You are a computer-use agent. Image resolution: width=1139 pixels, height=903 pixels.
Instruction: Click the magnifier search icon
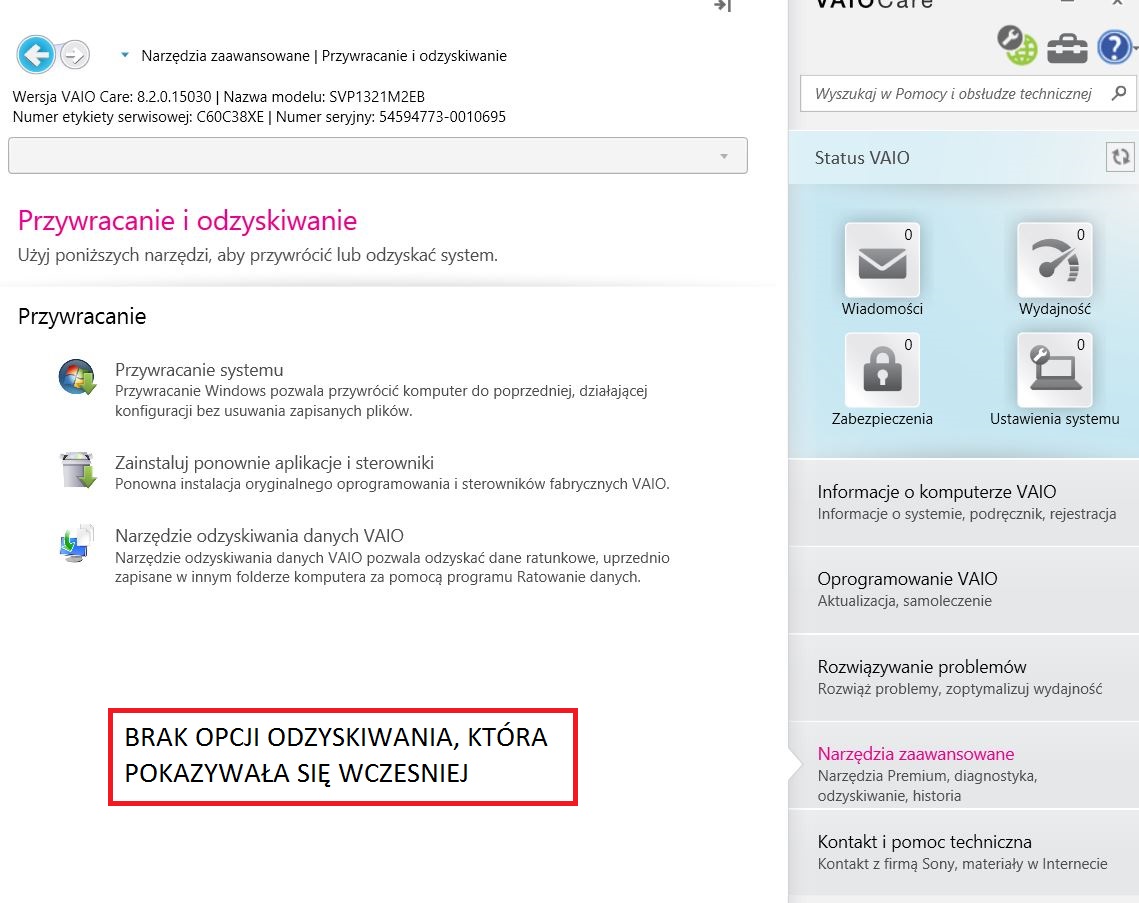pos(1119,93)
